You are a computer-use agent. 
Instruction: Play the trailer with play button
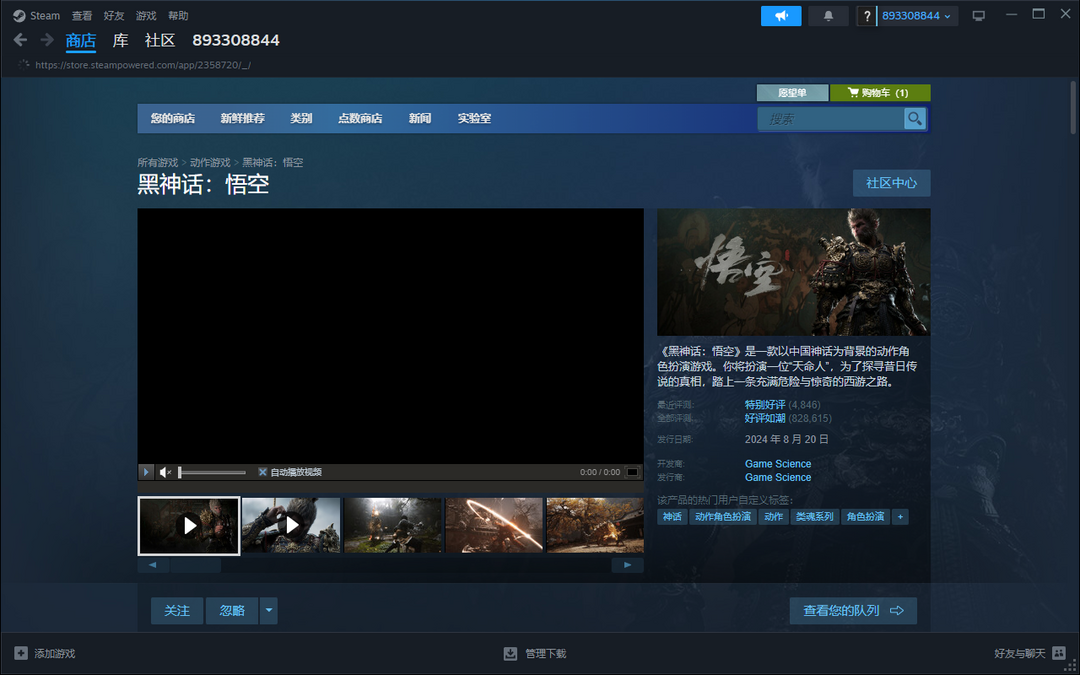[x=146, y=472]
